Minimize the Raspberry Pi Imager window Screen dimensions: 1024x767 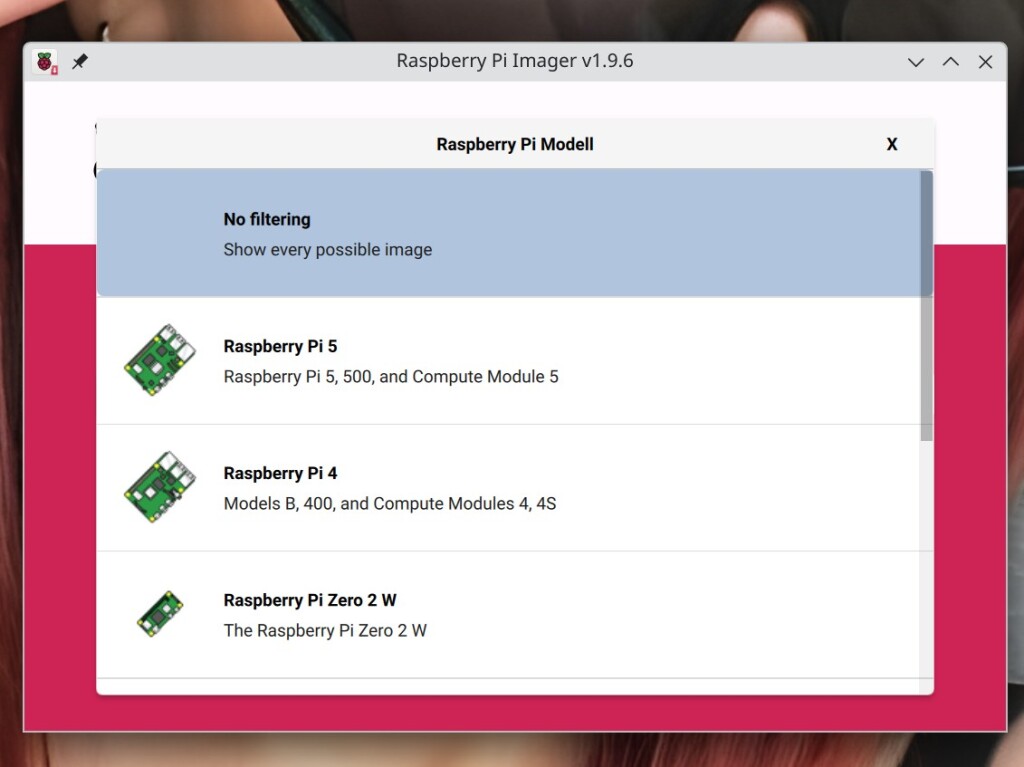pyautogui.click(x=916, y=62)
